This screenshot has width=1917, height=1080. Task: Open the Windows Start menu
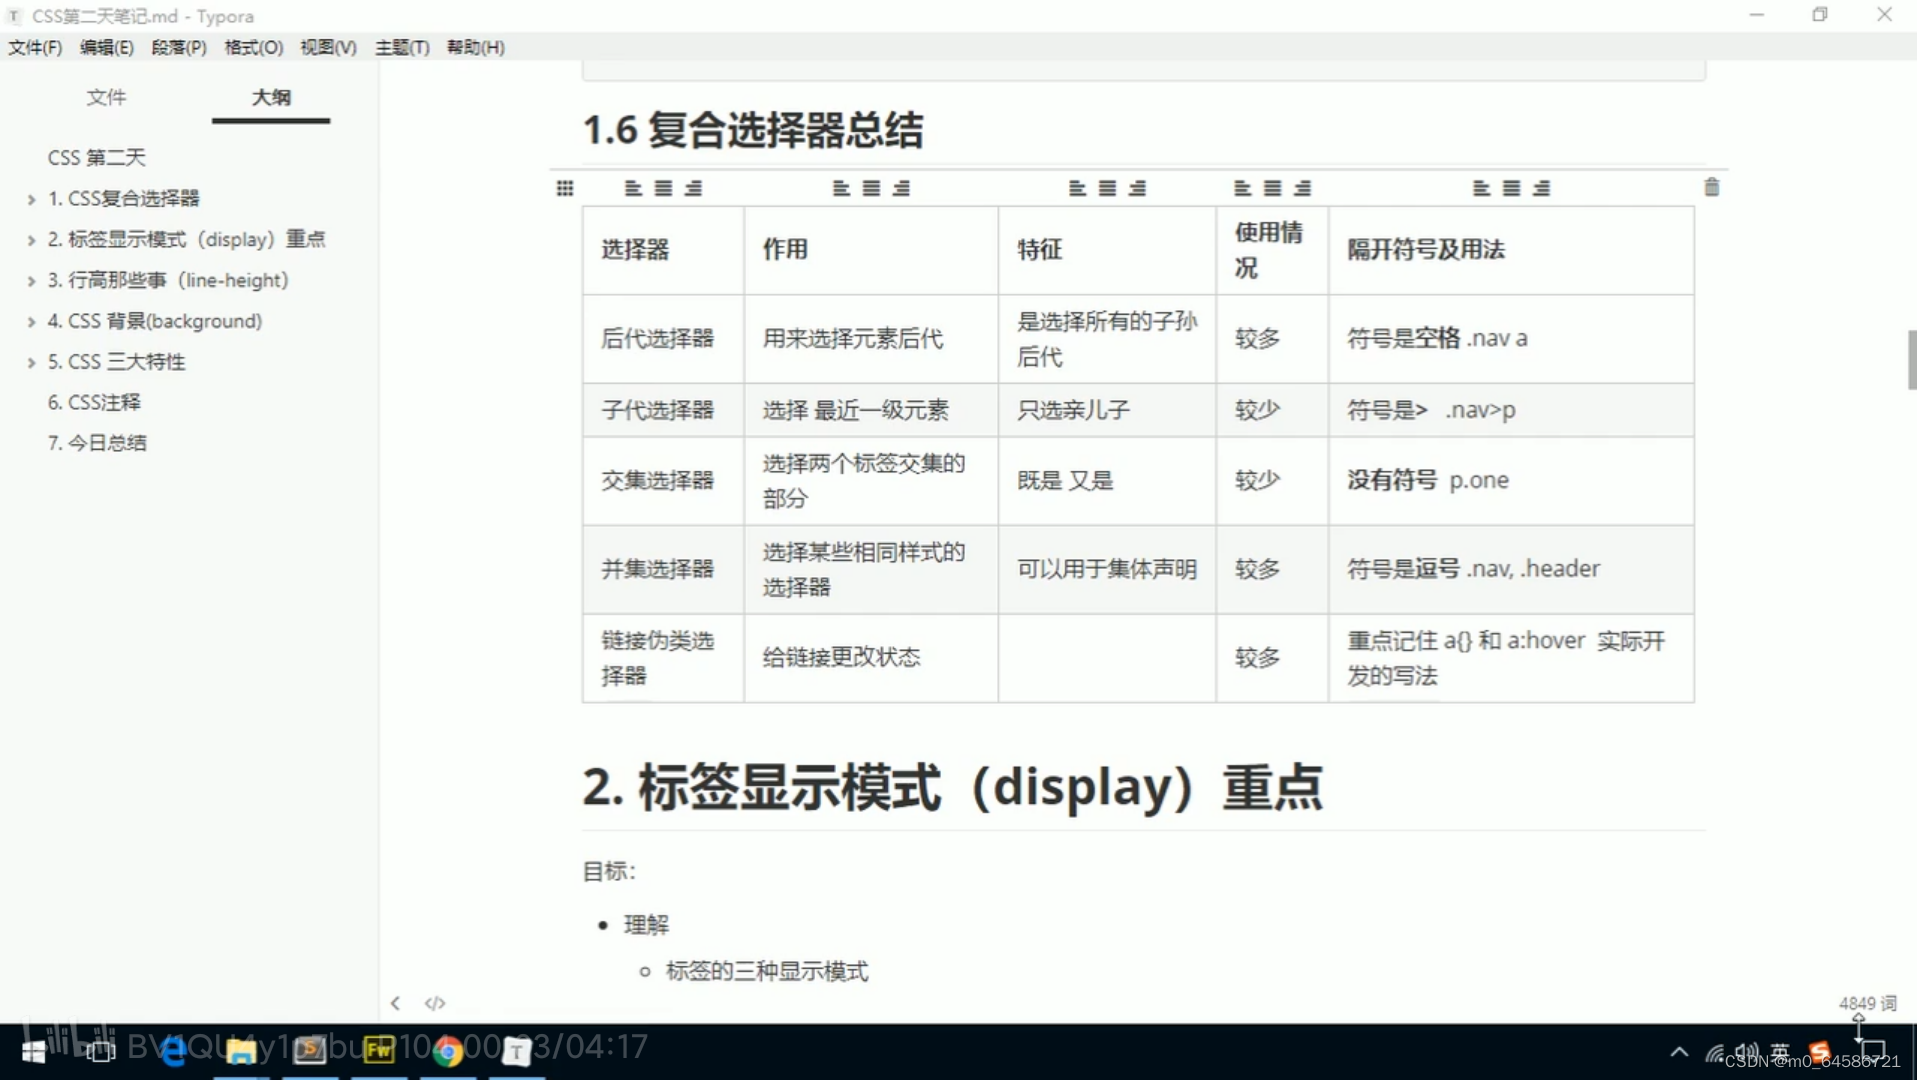pos(33,1051)
